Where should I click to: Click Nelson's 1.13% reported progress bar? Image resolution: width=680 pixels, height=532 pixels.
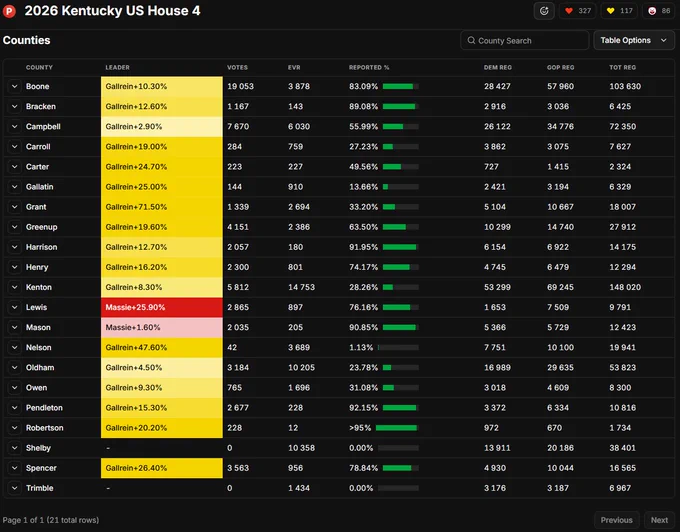click(398, 347)
